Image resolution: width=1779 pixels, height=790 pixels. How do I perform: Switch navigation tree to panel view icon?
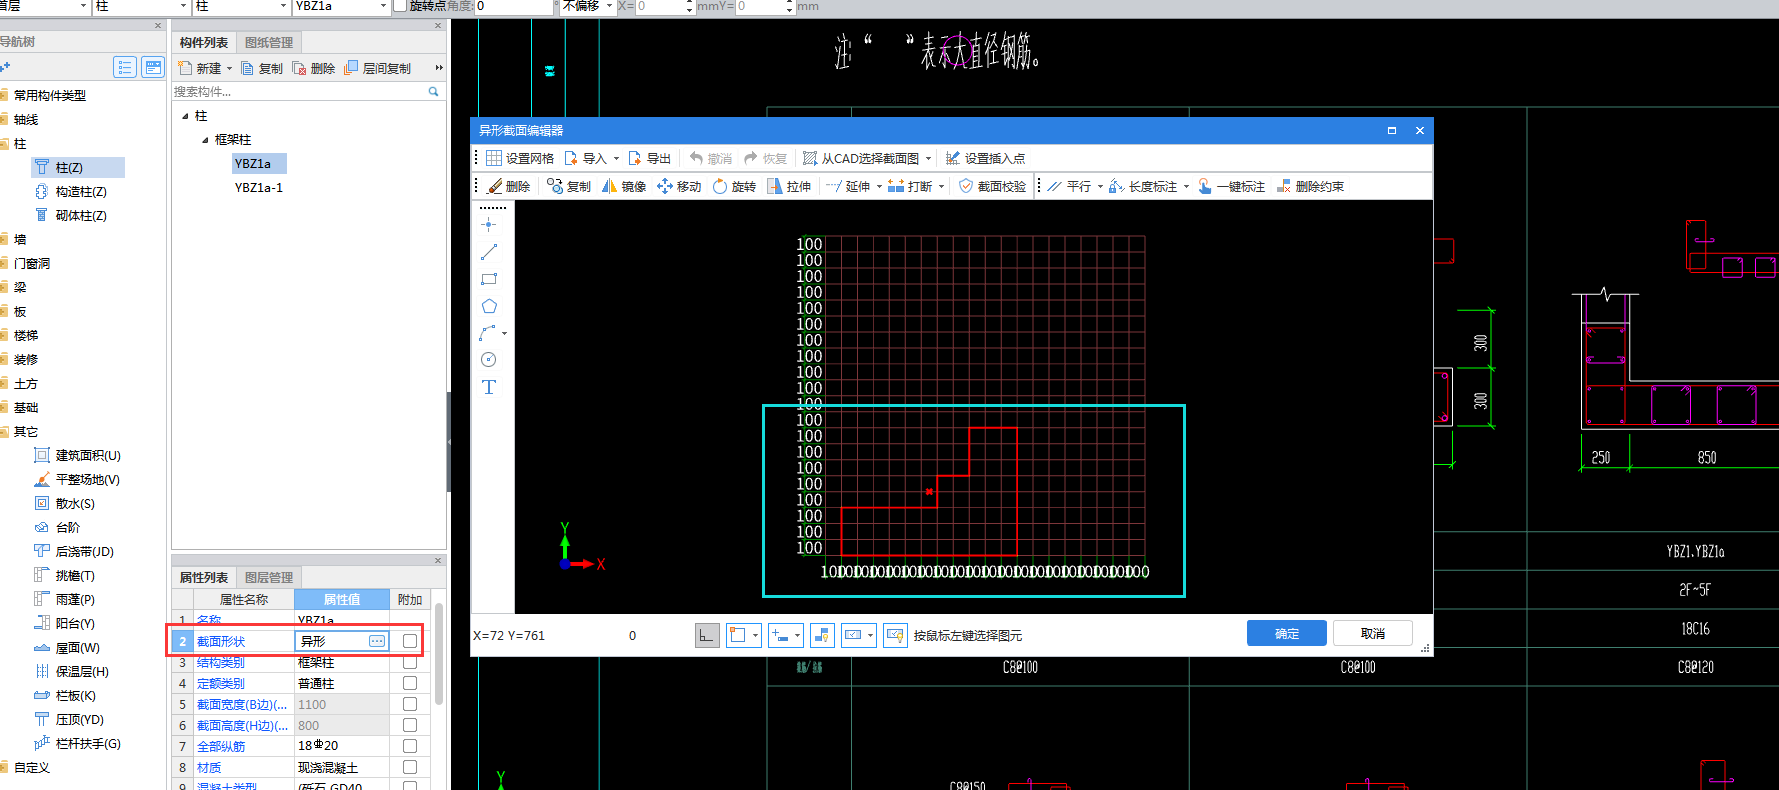[153, 67]
